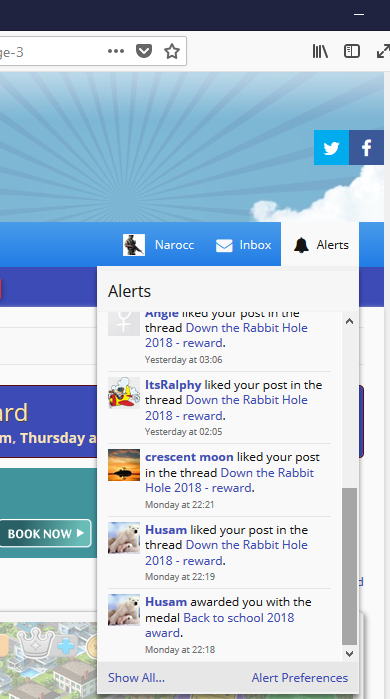
Task: Open the Inbox envelope tab
Action: click(x=243, y=245)
